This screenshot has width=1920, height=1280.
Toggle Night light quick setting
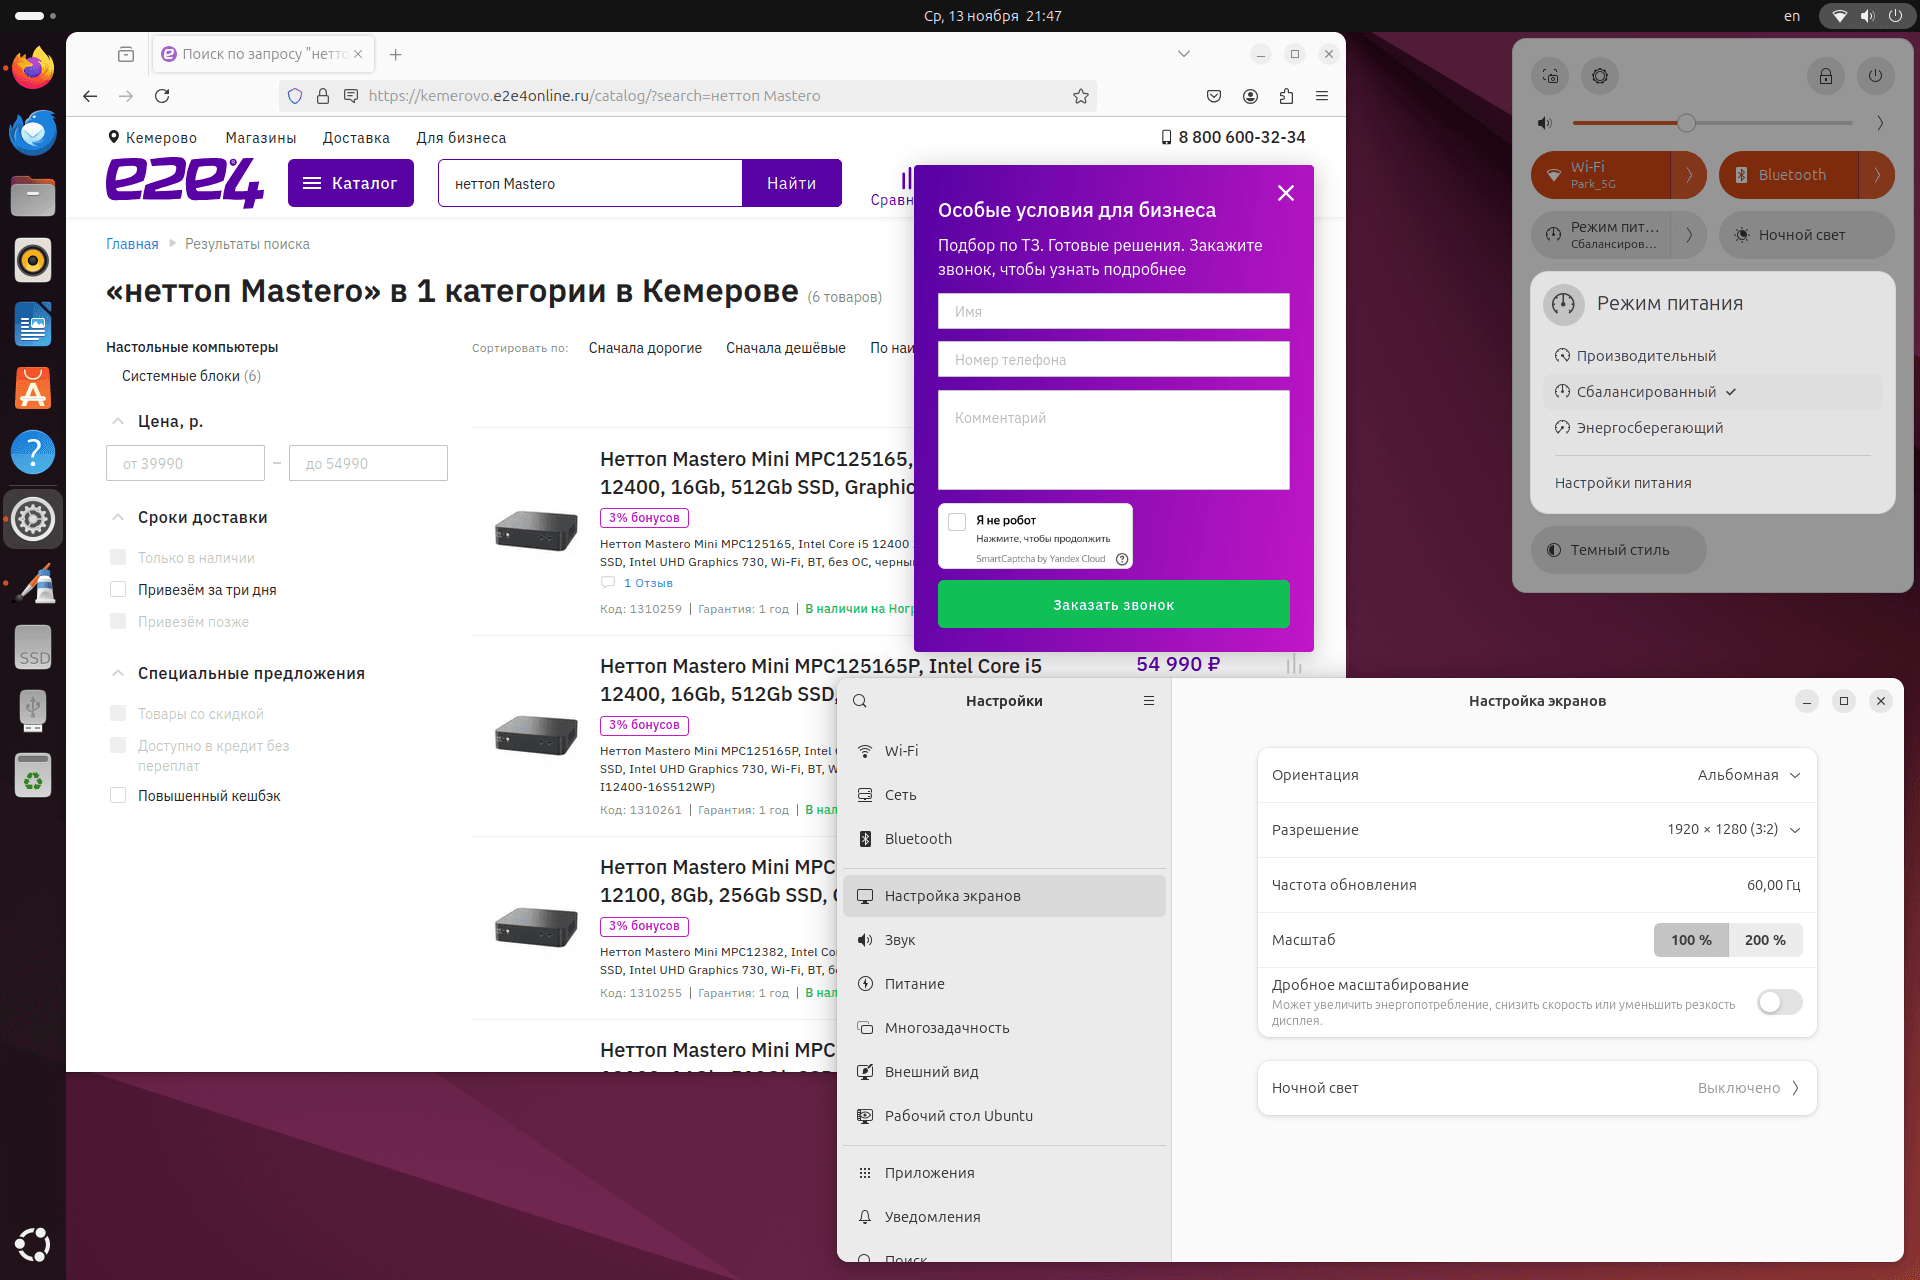1807,235
